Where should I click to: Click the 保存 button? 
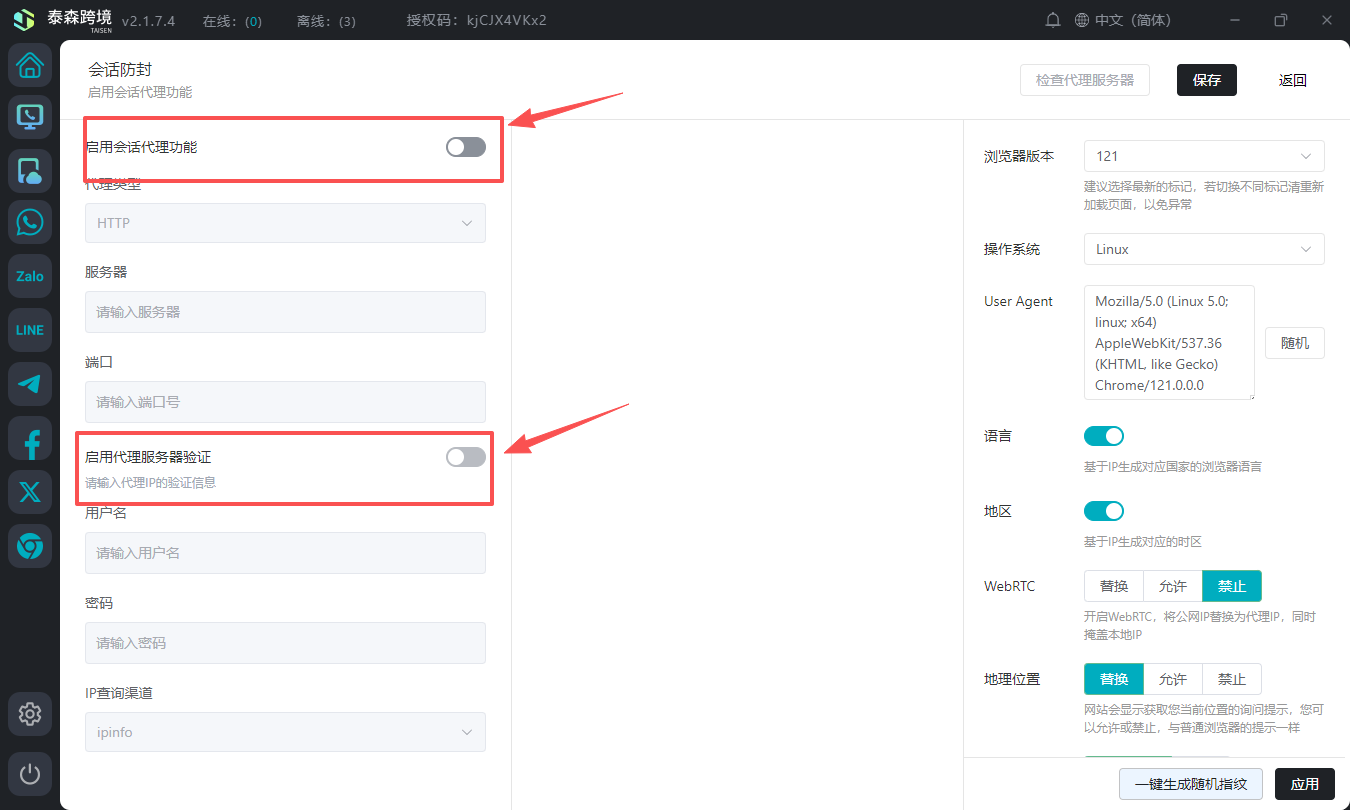(x=1206, y=80)
